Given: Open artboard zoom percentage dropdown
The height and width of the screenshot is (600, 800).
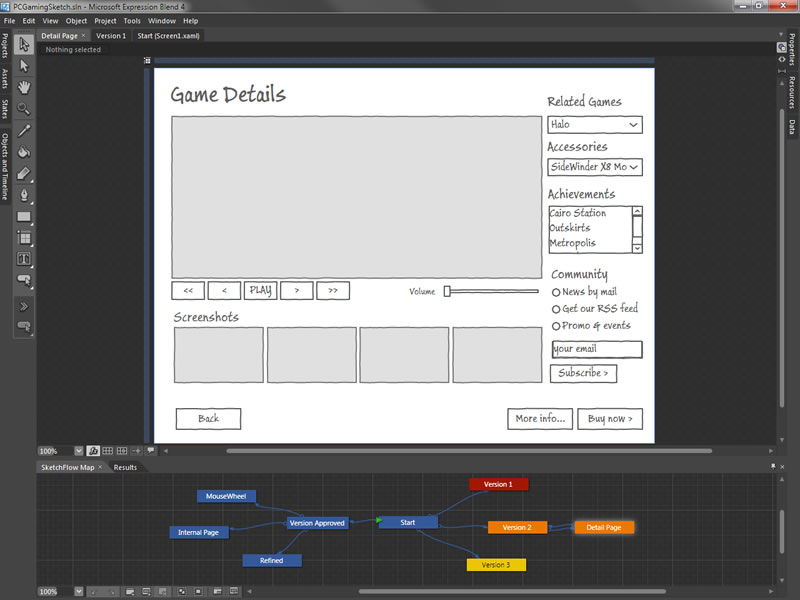Looking at the screenshot, I should point(78,451).
